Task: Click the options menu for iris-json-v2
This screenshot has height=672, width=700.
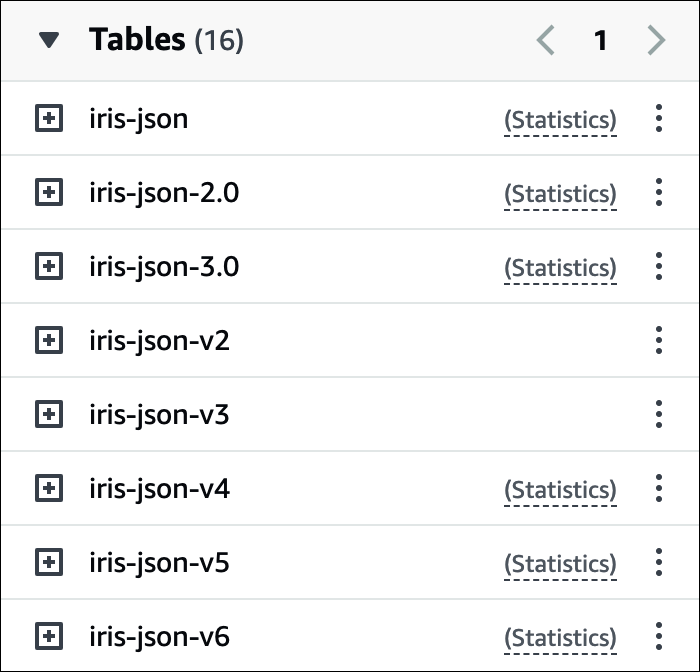Action: click(x=658, y=341)
